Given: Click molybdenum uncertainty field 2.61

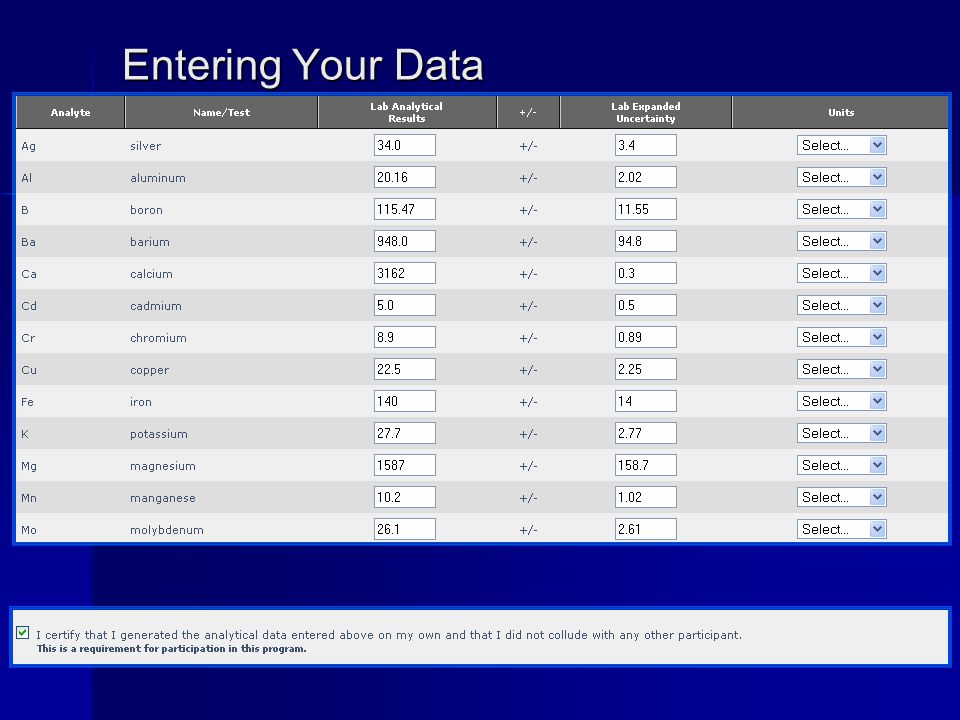Looking at the screenshot, I should coord(646,529).
